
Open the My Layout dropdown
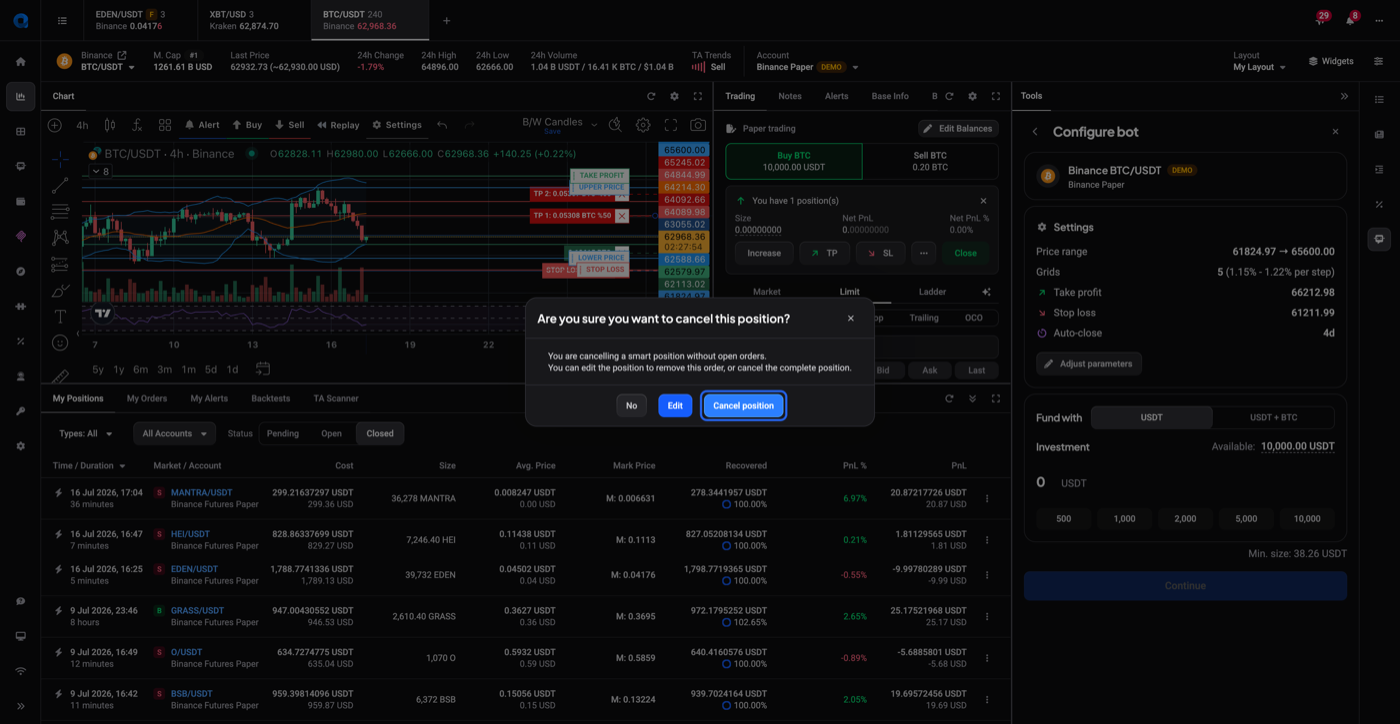(1259, 67)
